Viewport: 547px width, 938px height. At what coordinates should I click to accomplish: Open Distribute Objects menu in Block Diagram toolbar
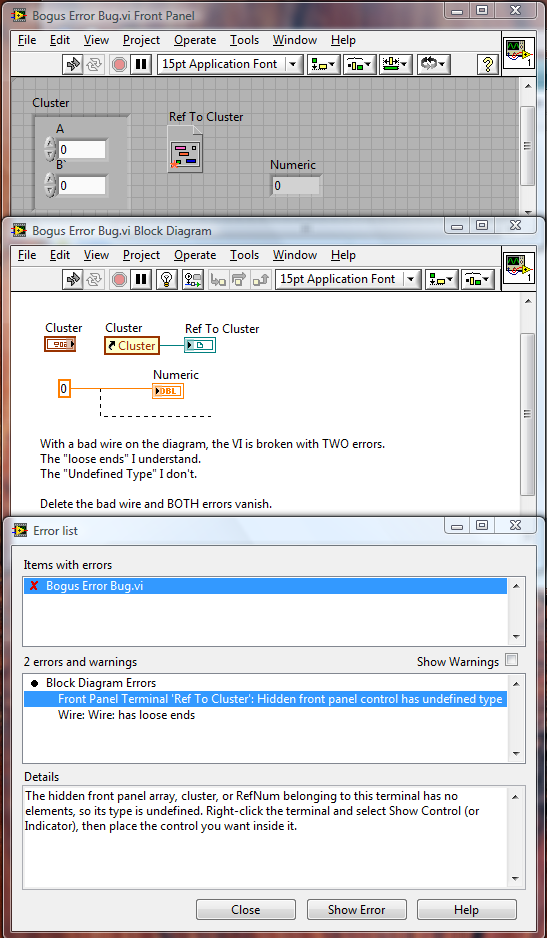pos(478,279)
